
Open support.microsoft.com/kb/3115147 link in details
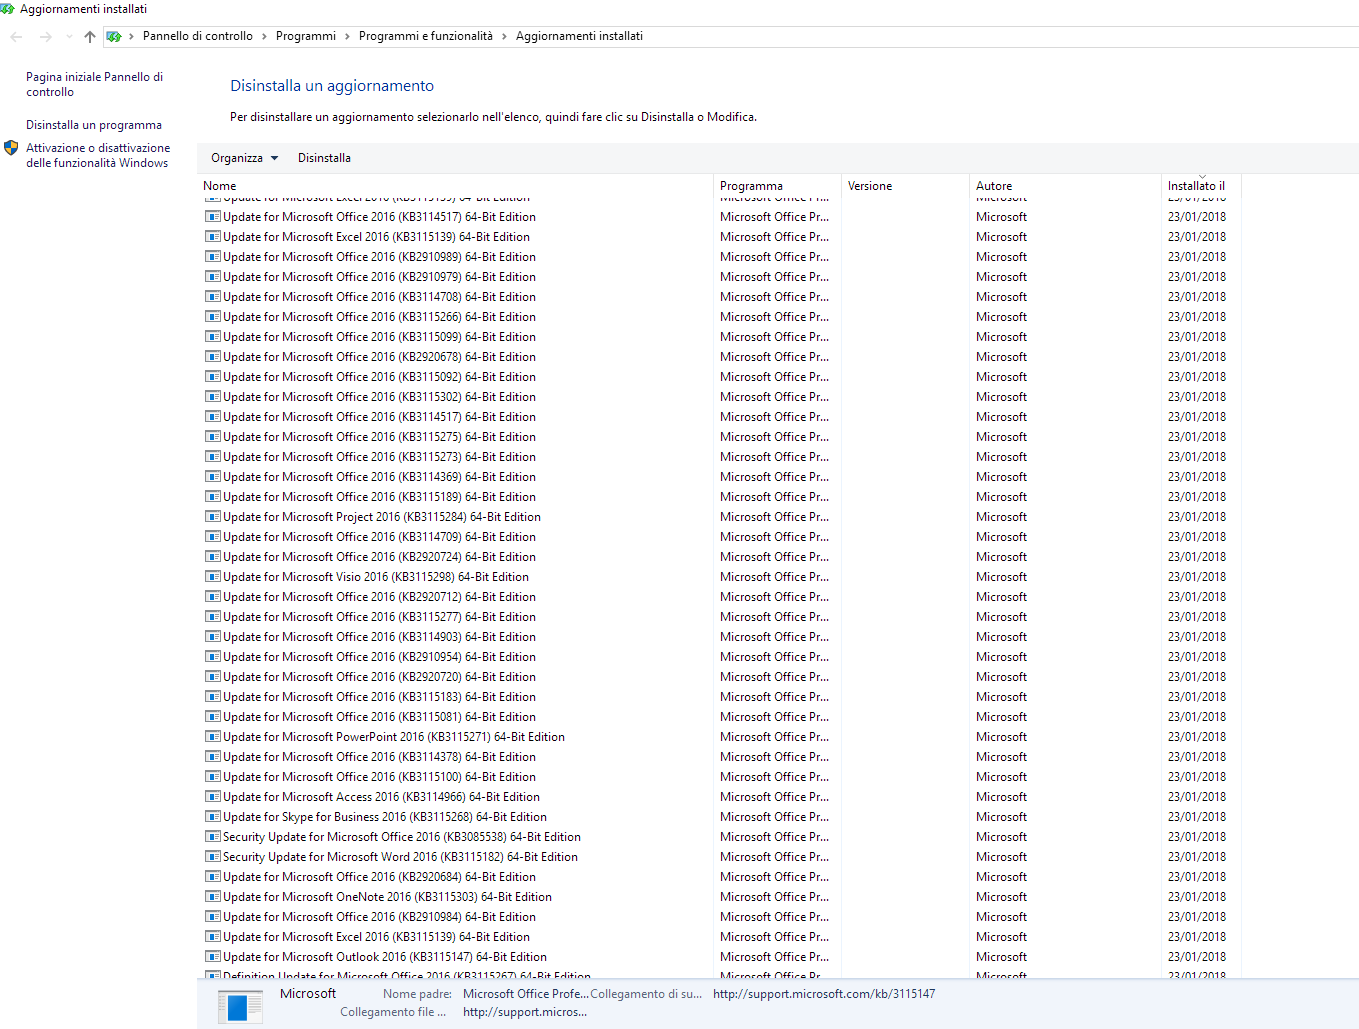coord(824,994)
